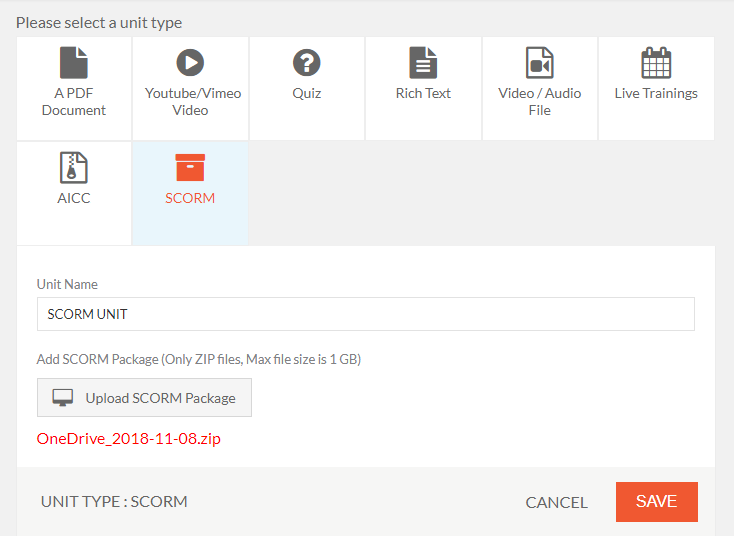This screenshot has width=734, height=536.
Task: Click 'Please select a unit type' heading
Action: [99, 22]
